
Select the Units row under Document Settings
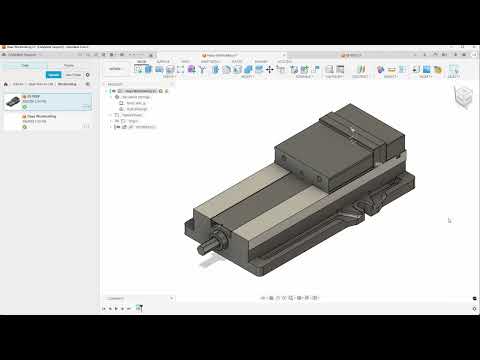tap(133, 103)
